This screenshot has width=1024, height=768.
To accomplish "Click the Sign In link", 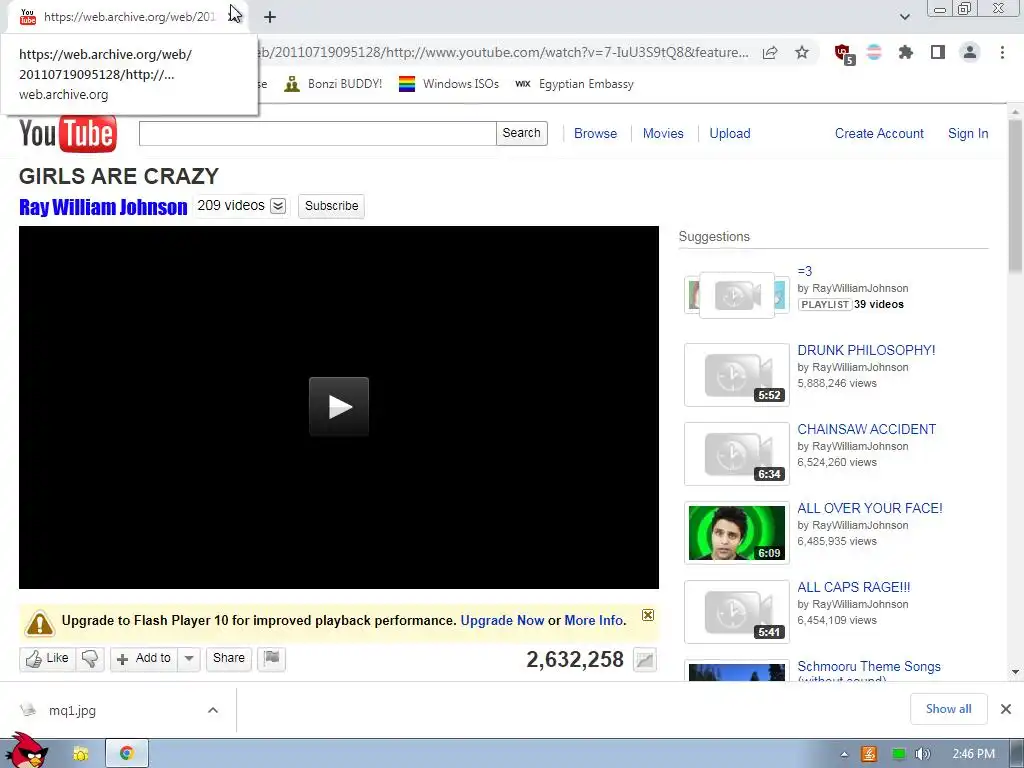I will tap(968, 133).
